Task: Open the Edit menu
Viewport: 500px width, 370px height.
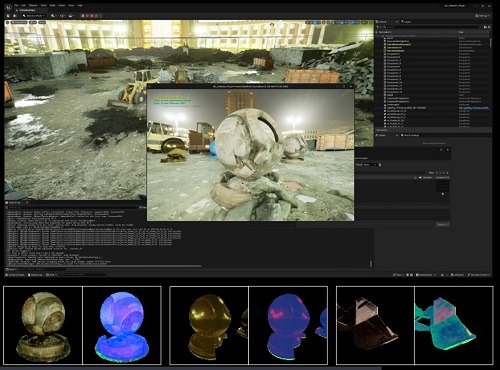Action: (24, 5)
